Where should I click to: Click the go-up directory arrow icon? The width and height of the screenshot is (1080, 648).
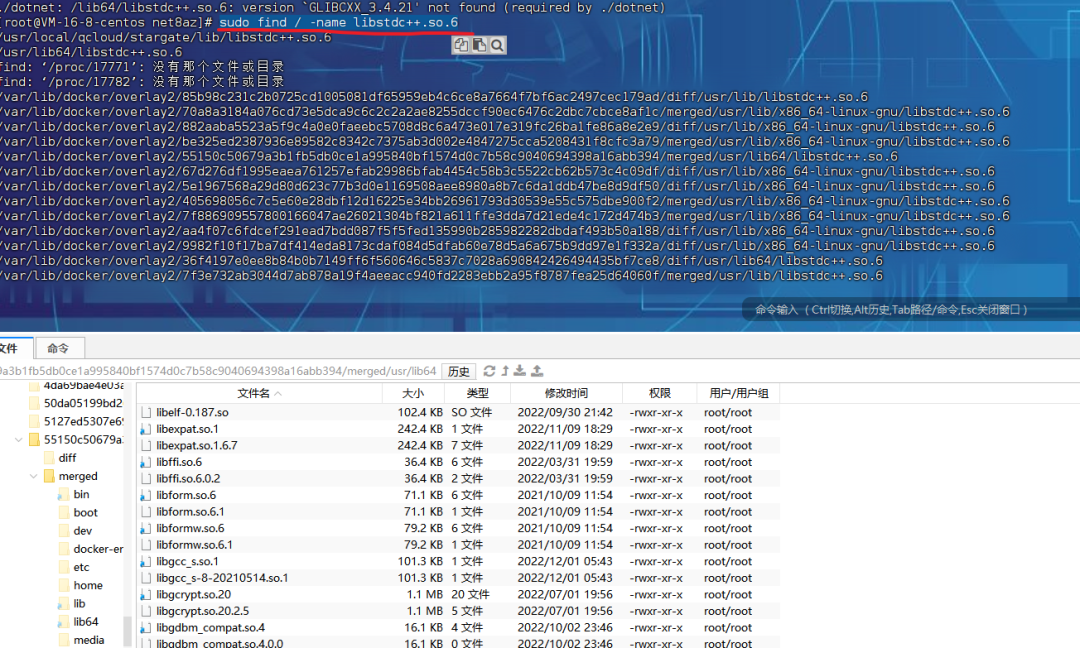click(x=505, y=369)
